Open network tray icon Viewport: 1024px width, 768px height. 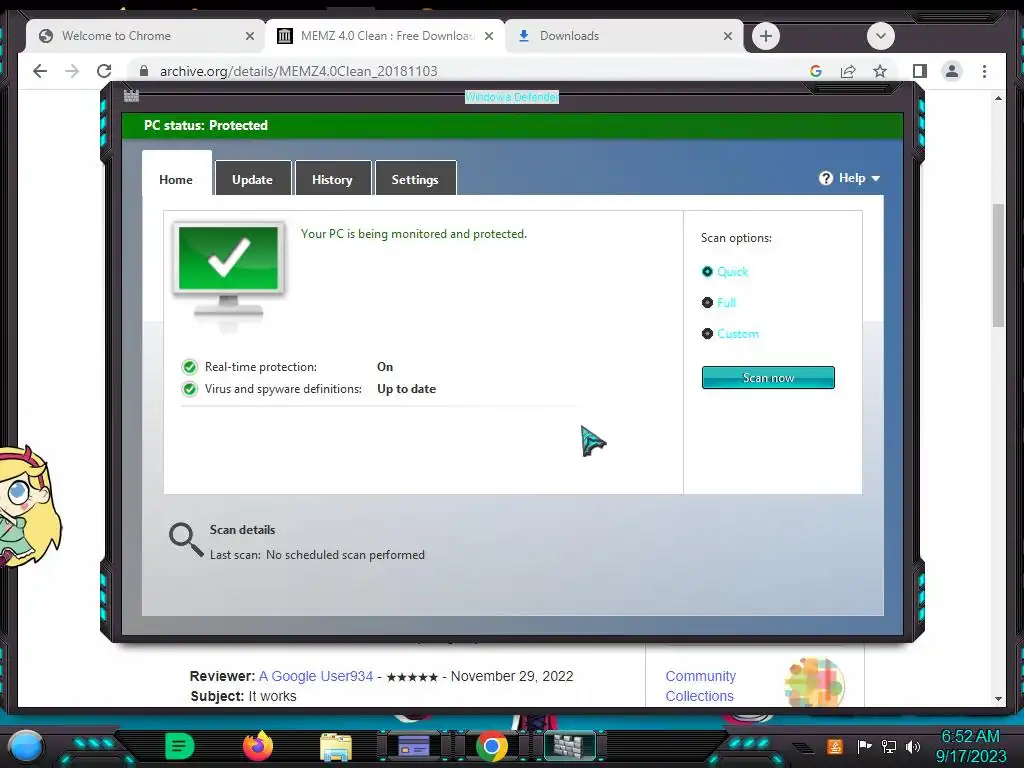pyautogui.click(x=889, y=746)
